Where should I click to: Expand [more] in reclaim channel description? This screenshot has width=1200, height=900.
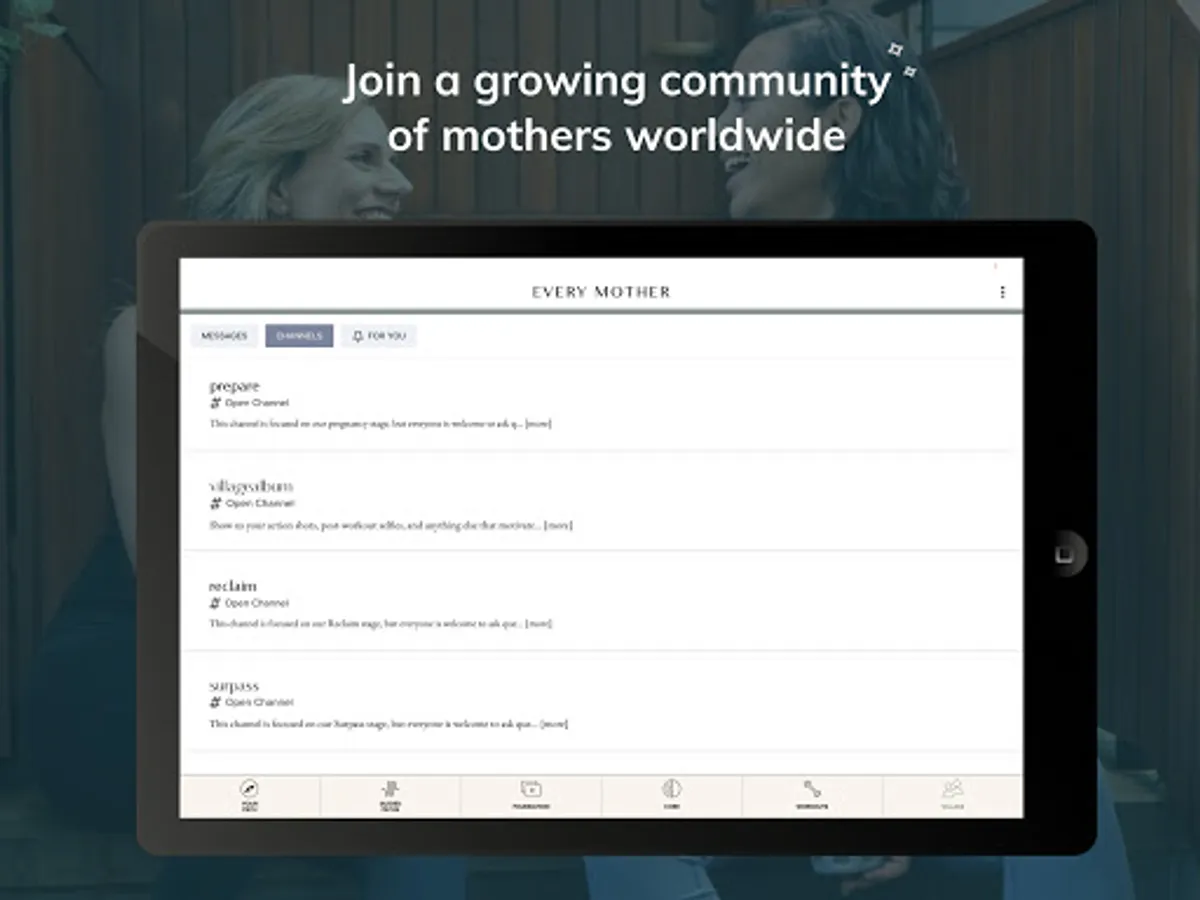[538, 624]
